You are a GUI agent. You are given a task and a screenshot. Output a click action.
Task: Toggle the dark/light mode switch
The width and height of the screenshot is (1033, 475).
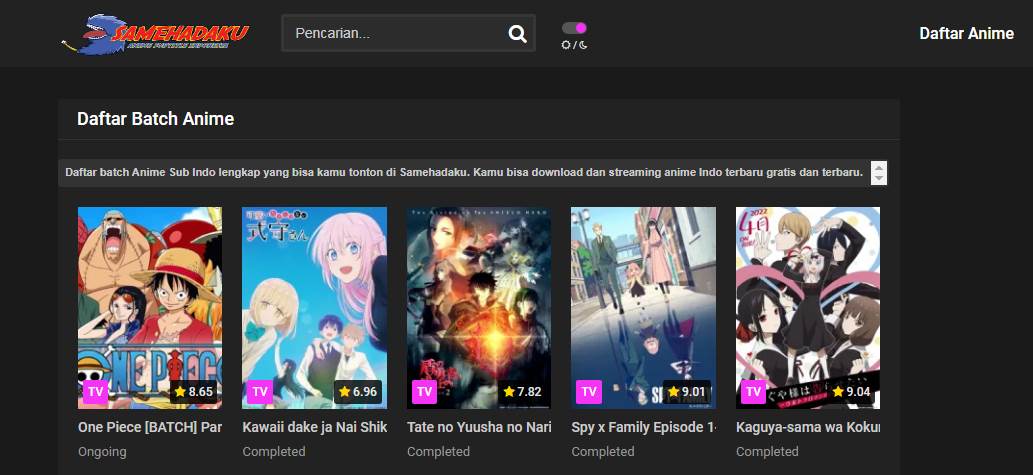[x=574, y=28]
